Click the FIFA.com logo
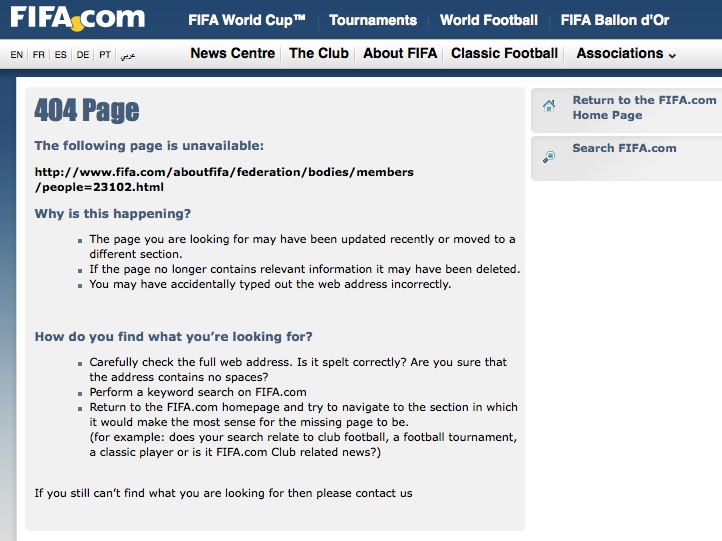The height and width of the screenshot is (541, 722). point(77,18)
